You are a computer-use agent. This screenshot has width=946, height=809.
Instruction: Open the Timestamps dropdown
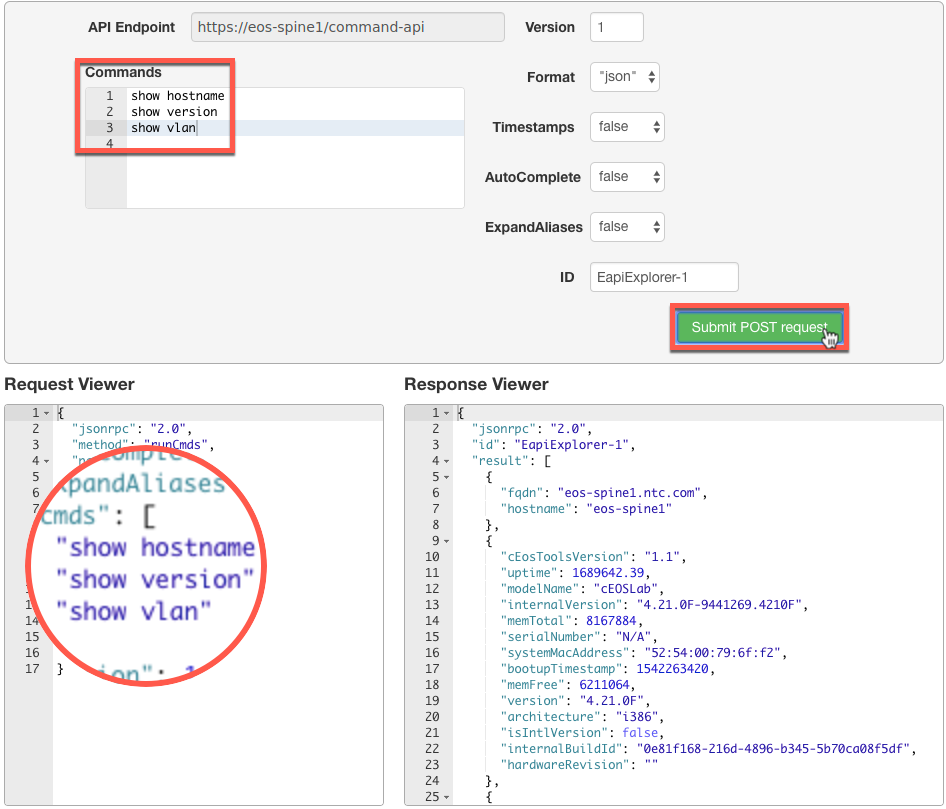click(627, 127)
